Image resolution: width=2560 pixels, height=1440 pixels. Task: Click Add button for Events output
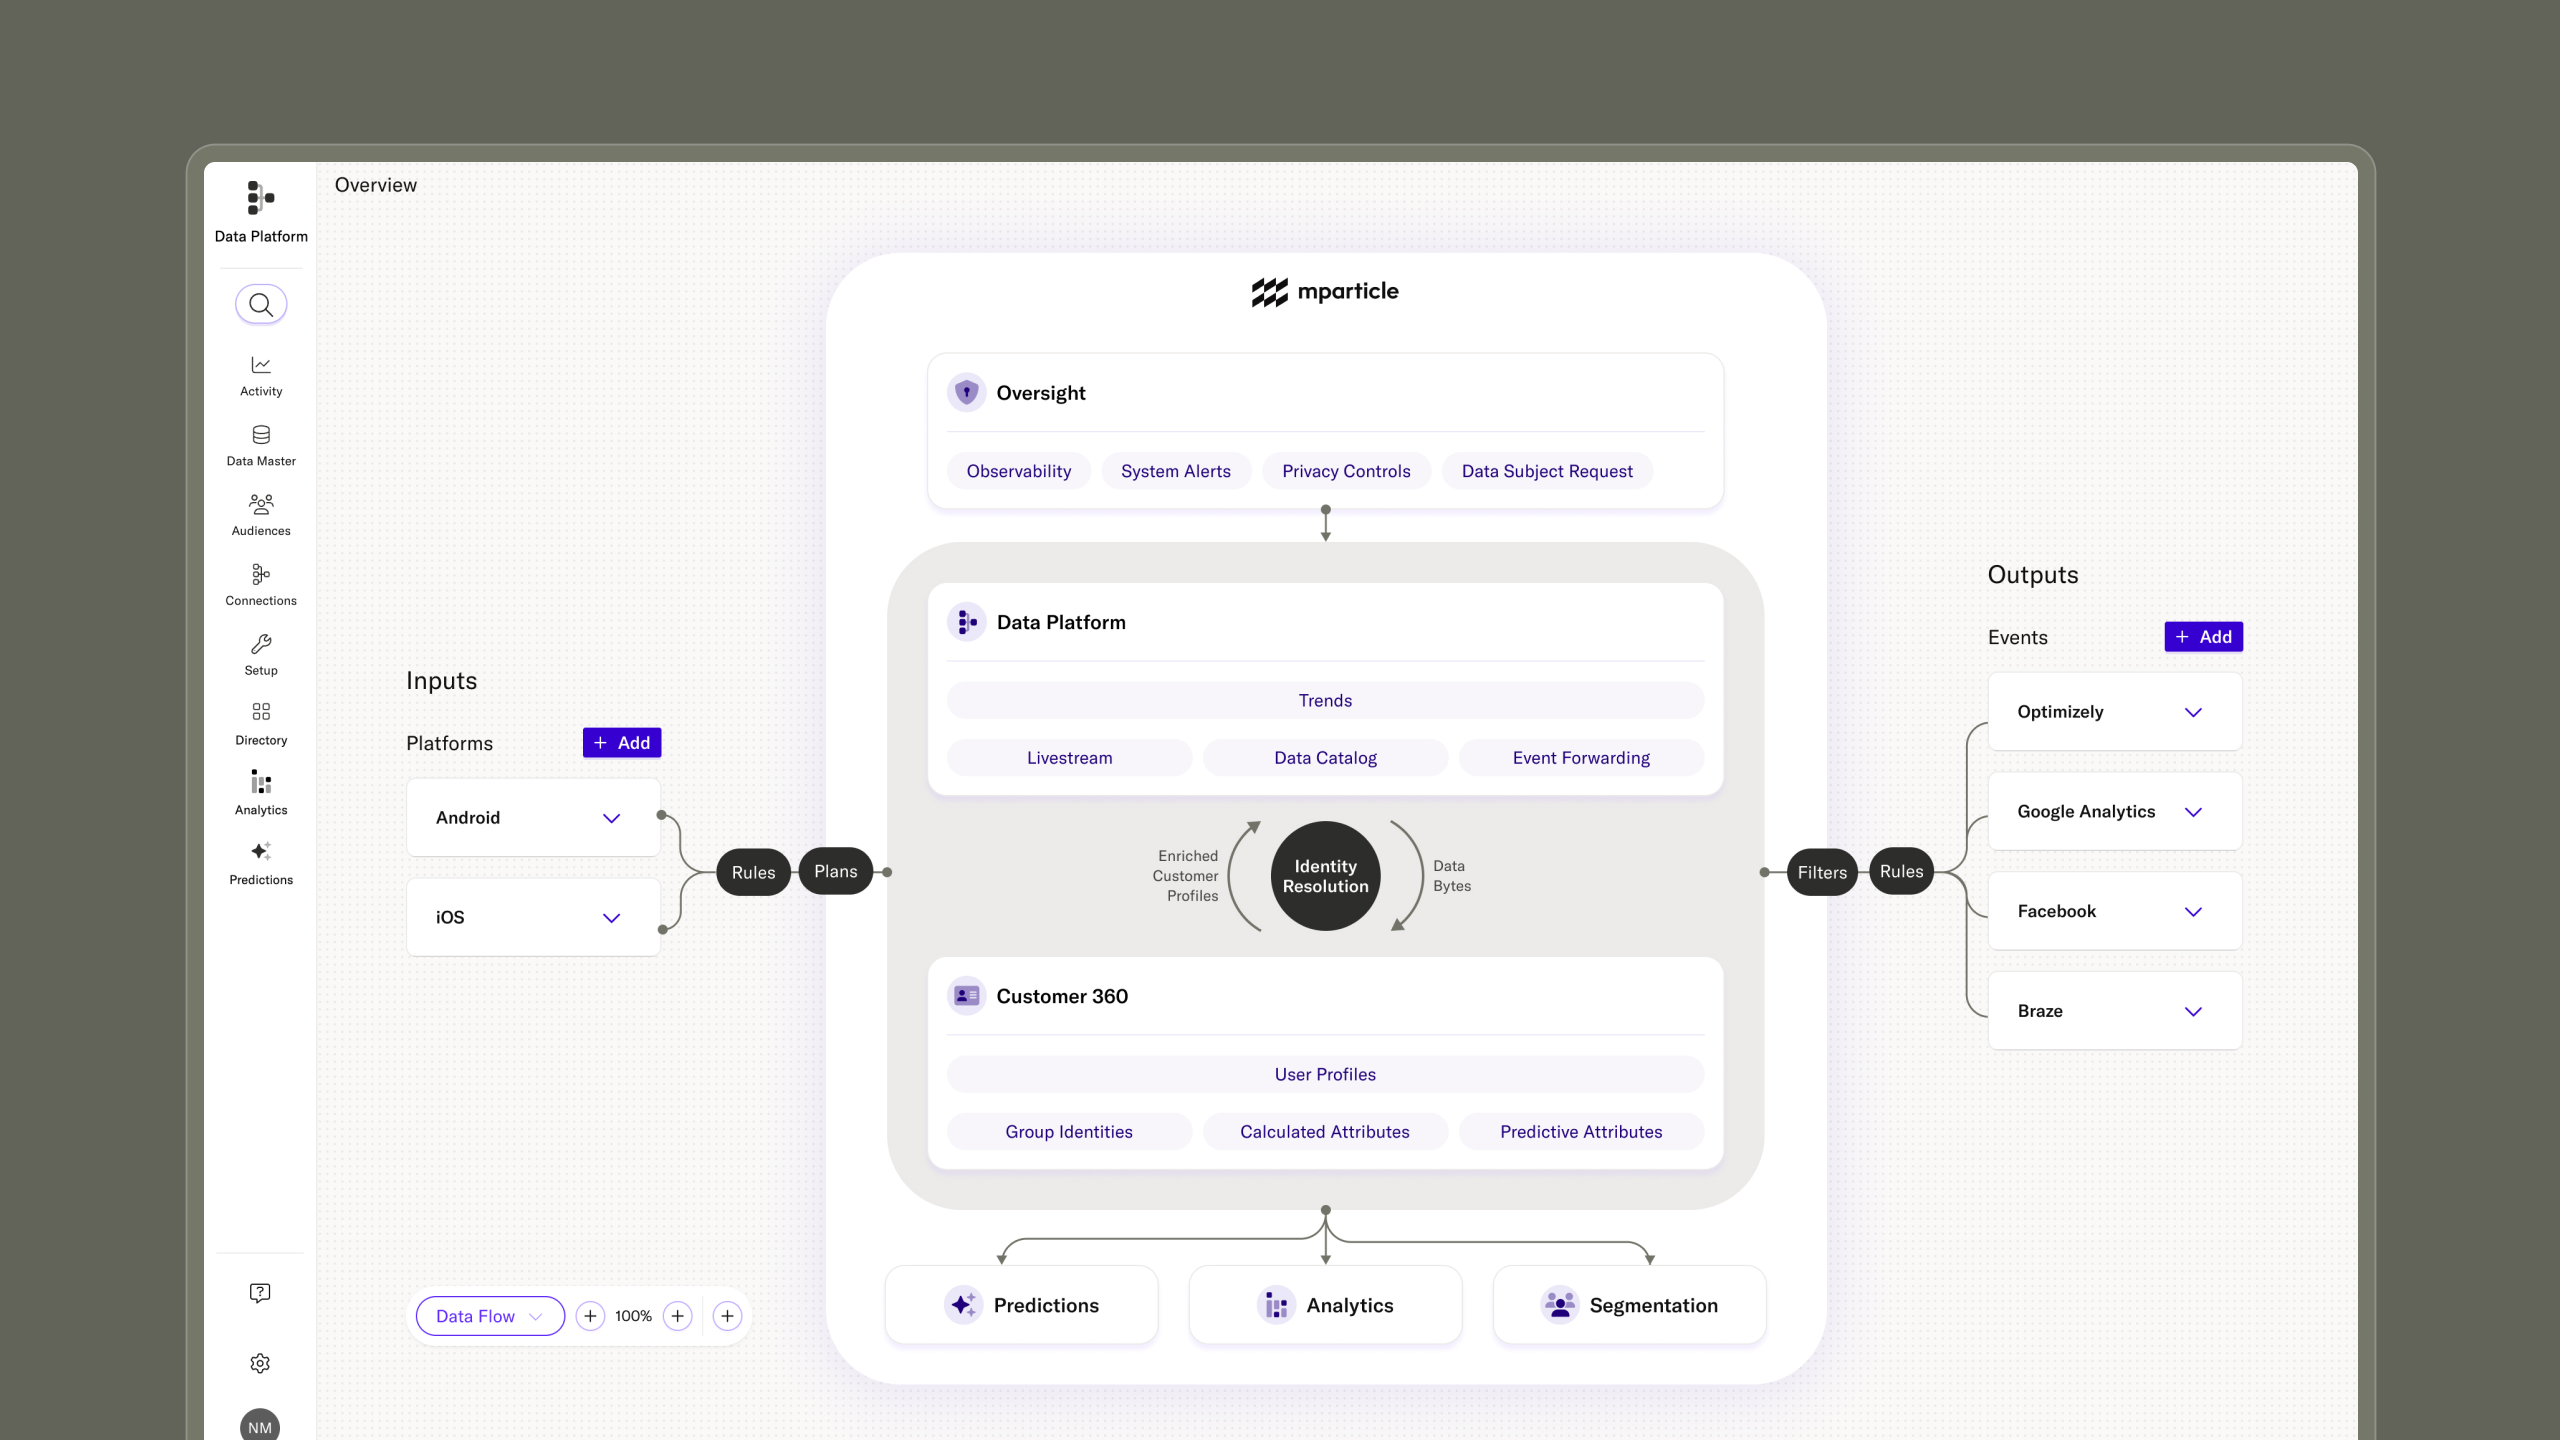point(2203,636)
